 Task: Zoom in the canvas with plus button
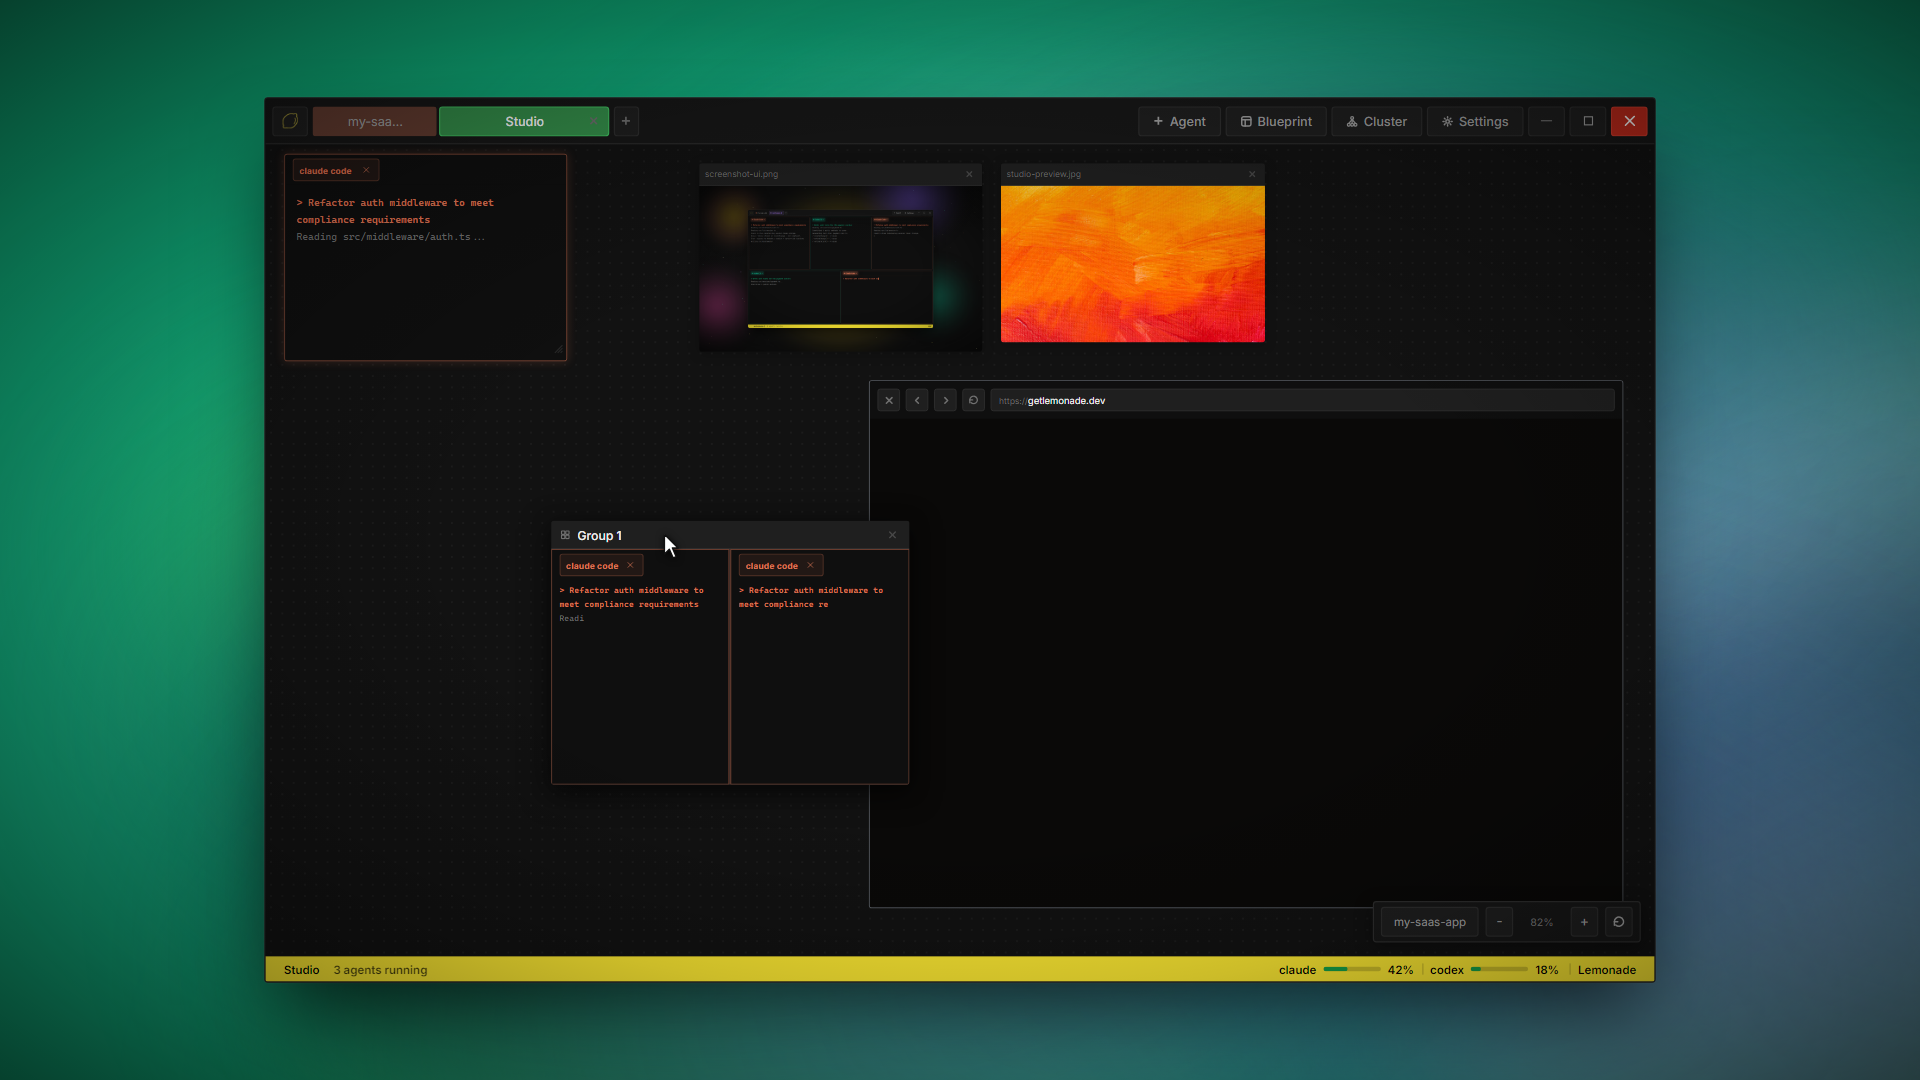point(1584,922)
